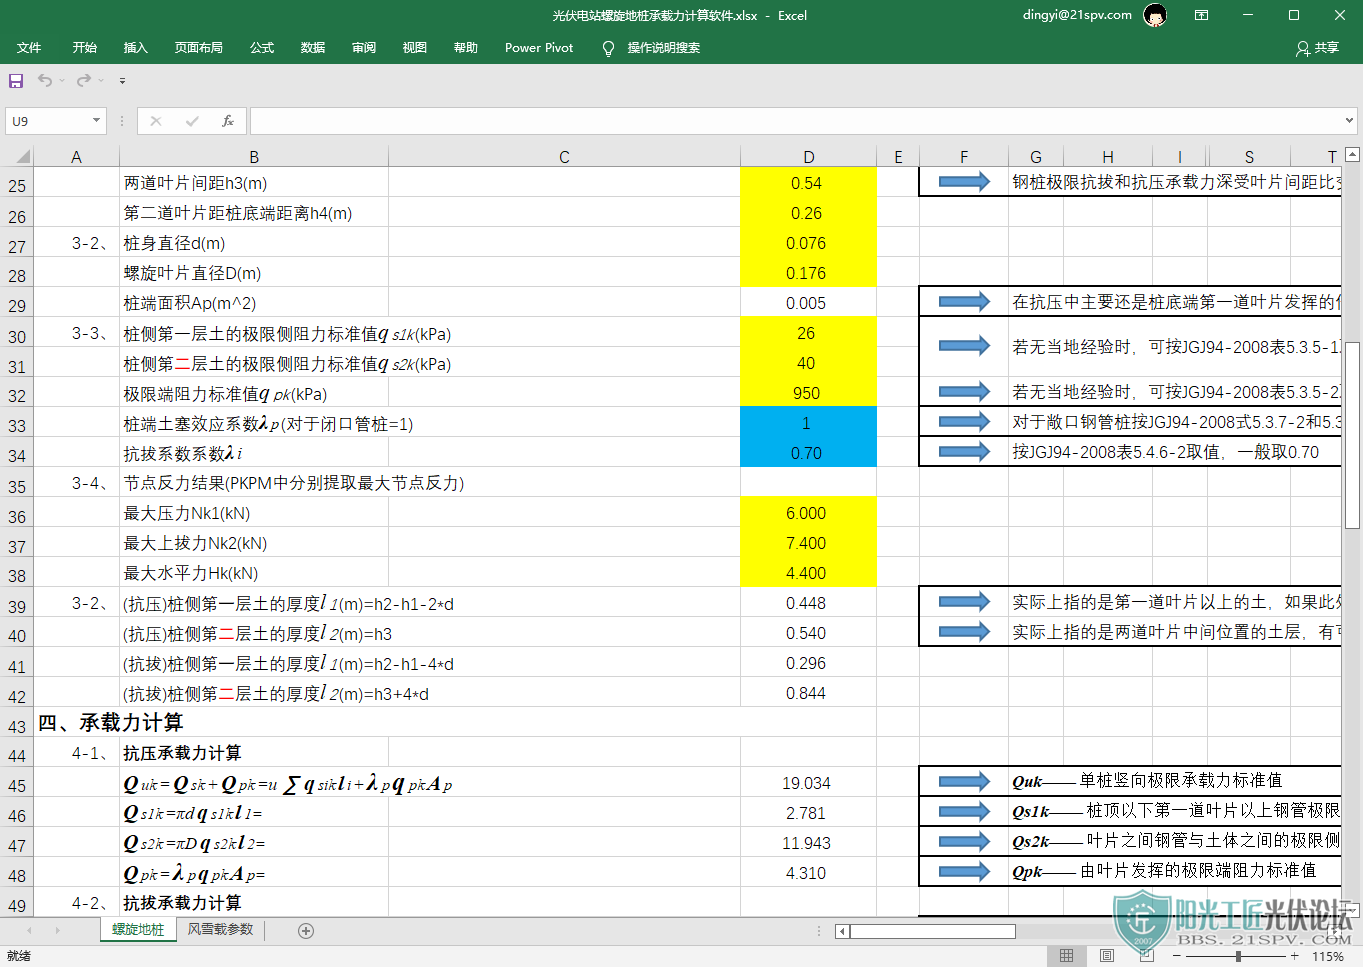
Task: Select the 抗拔系数系数λi label cell
Action: coord(254,453)
